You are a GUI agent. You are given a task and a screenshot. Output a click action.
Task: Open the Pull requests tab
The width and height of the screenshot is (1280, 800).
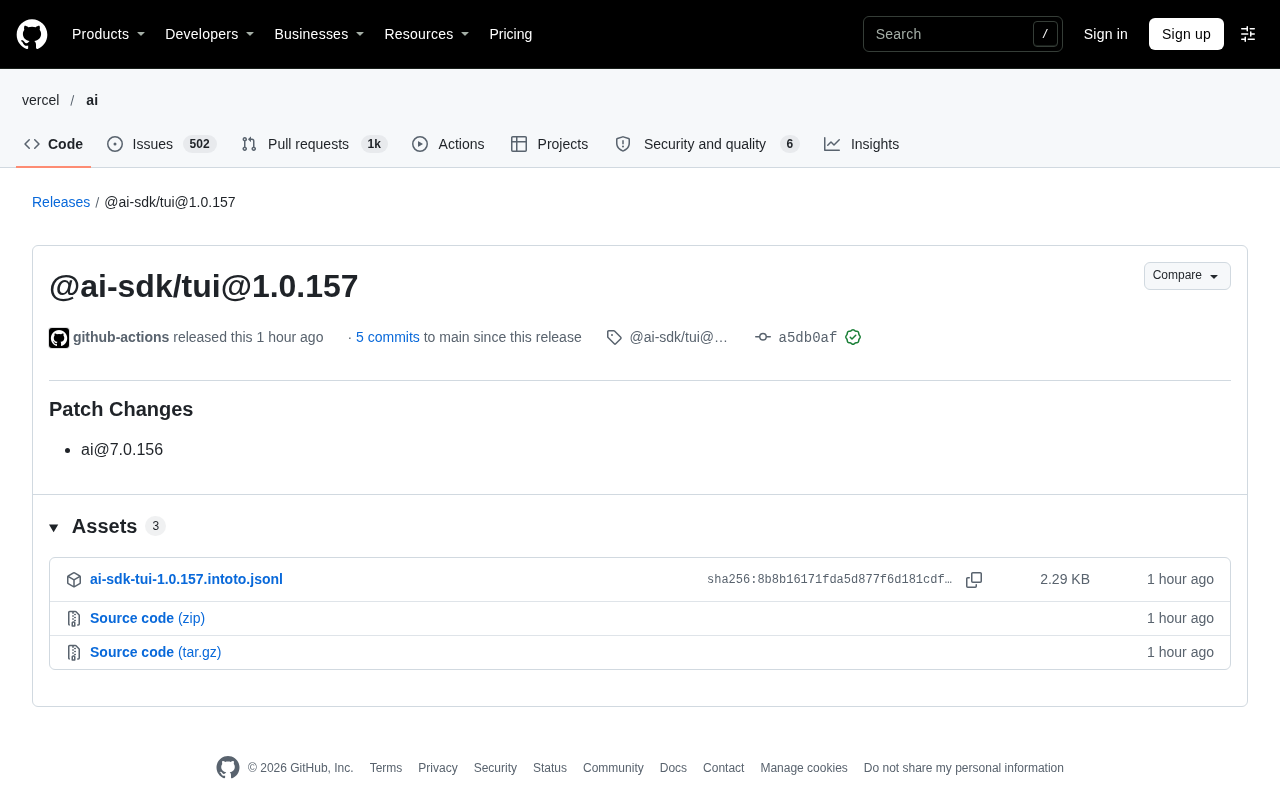[314, 144]
